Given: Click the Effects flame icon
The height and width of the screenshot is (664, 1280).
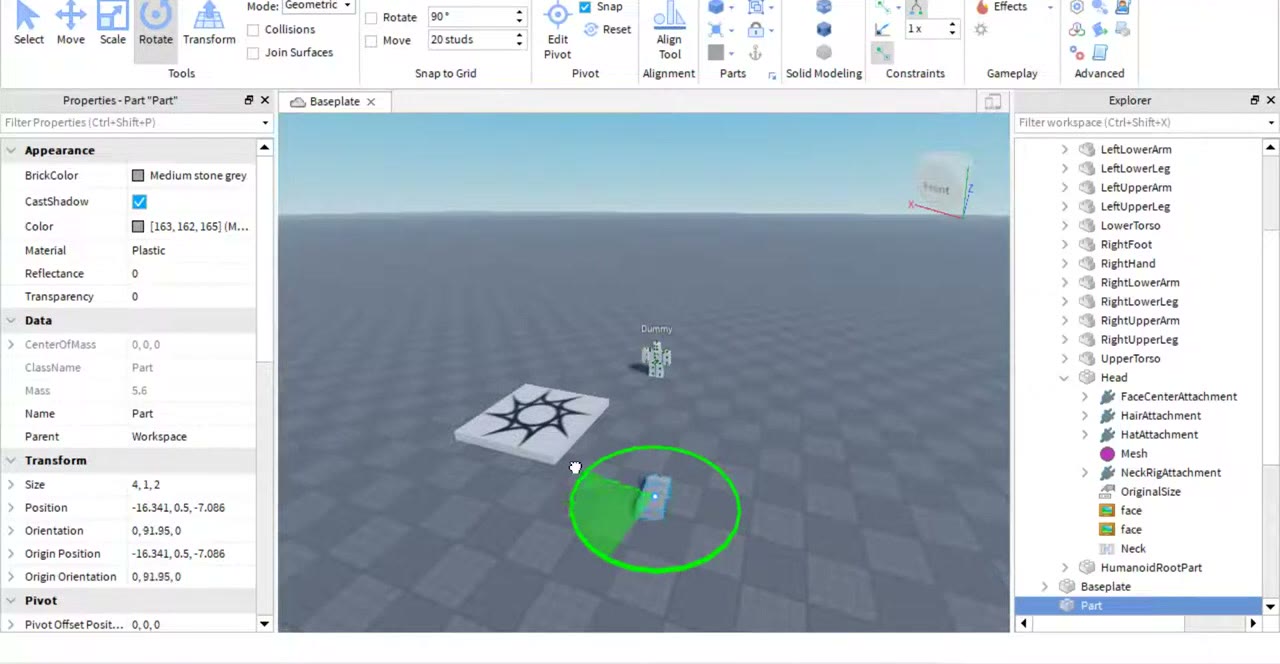Looking at the screenshot, I should [x=982, y=7].
